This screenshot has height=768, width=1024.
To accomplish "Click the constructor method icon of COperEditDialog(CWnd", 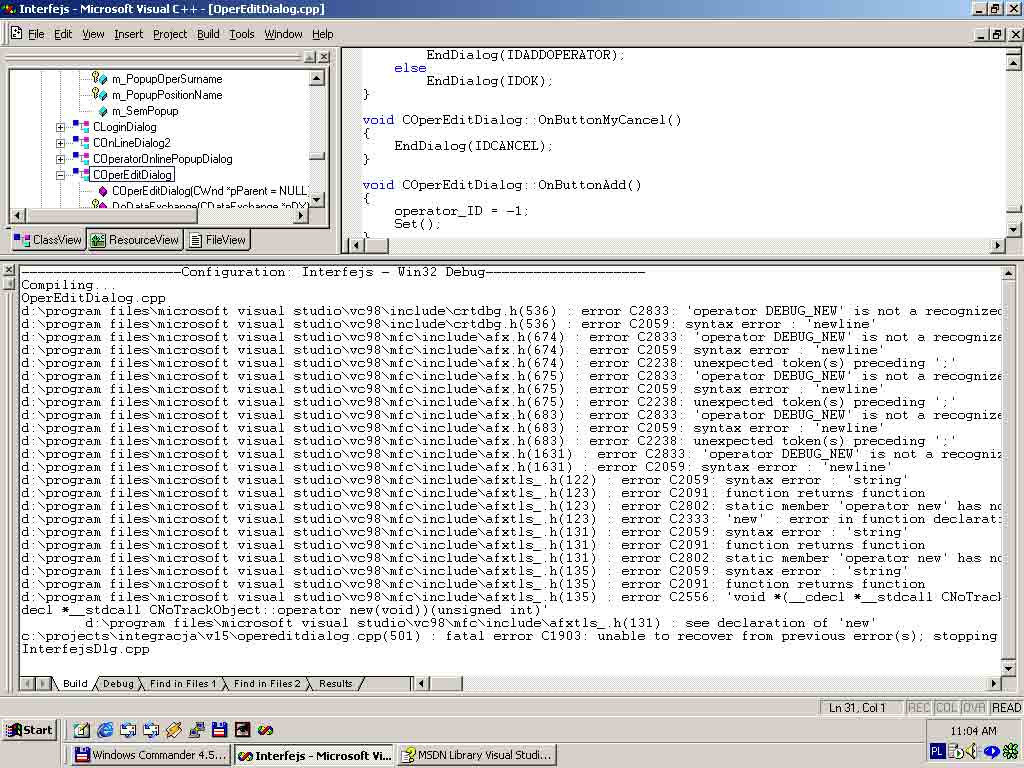I will coord(103,191).
